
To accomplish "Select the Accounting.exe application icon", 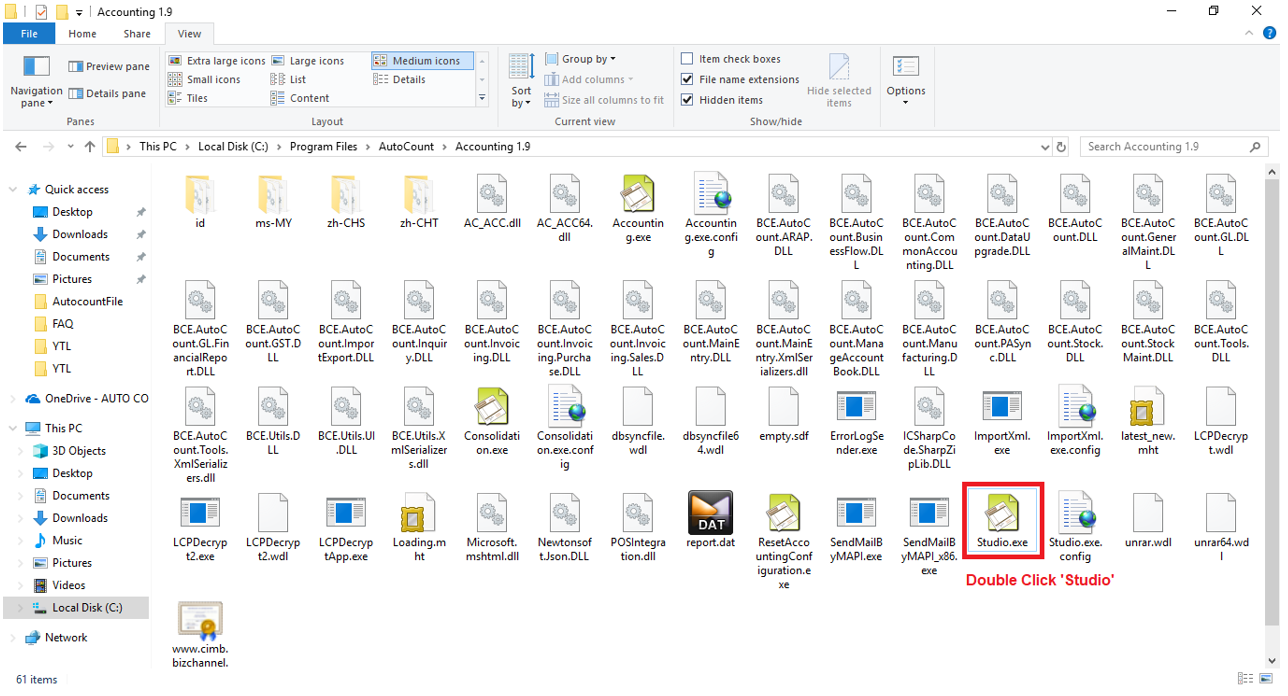I will pyautogui.click(x=637, y=192).
